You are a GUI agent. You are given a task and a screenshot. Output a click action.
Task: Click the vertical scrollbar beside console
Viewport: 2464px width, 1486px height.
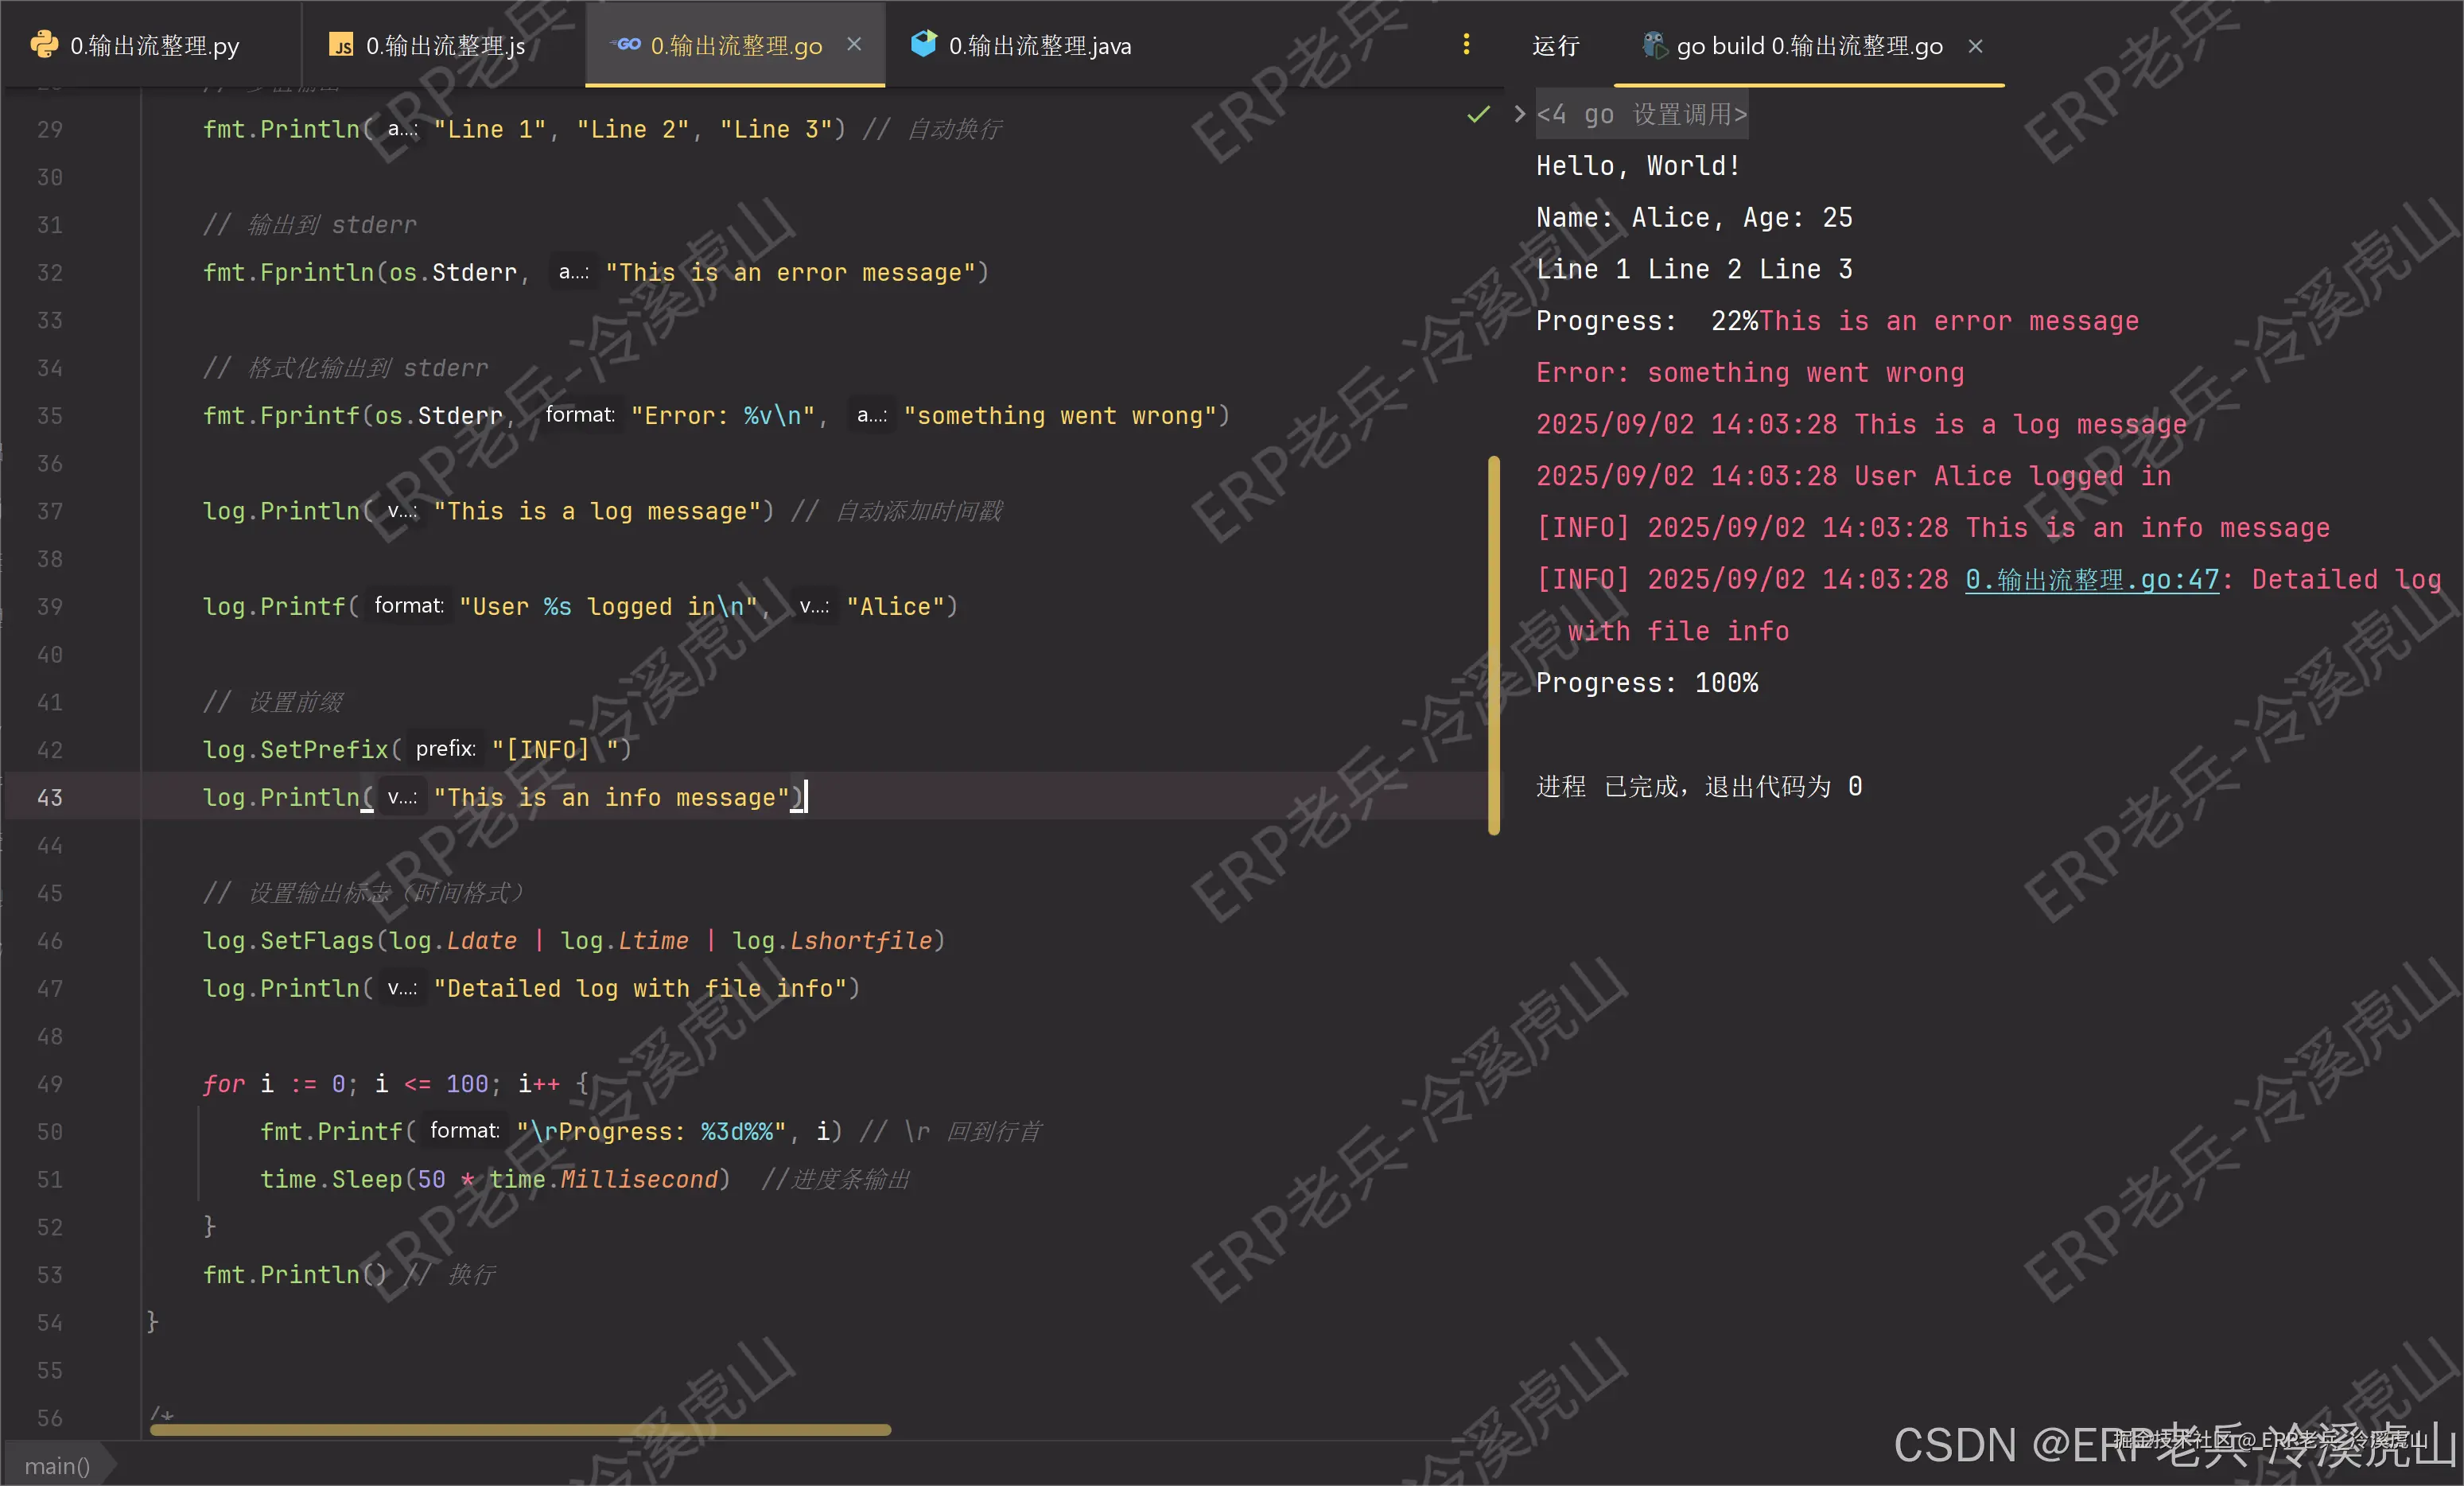[x=1494, y=645]
